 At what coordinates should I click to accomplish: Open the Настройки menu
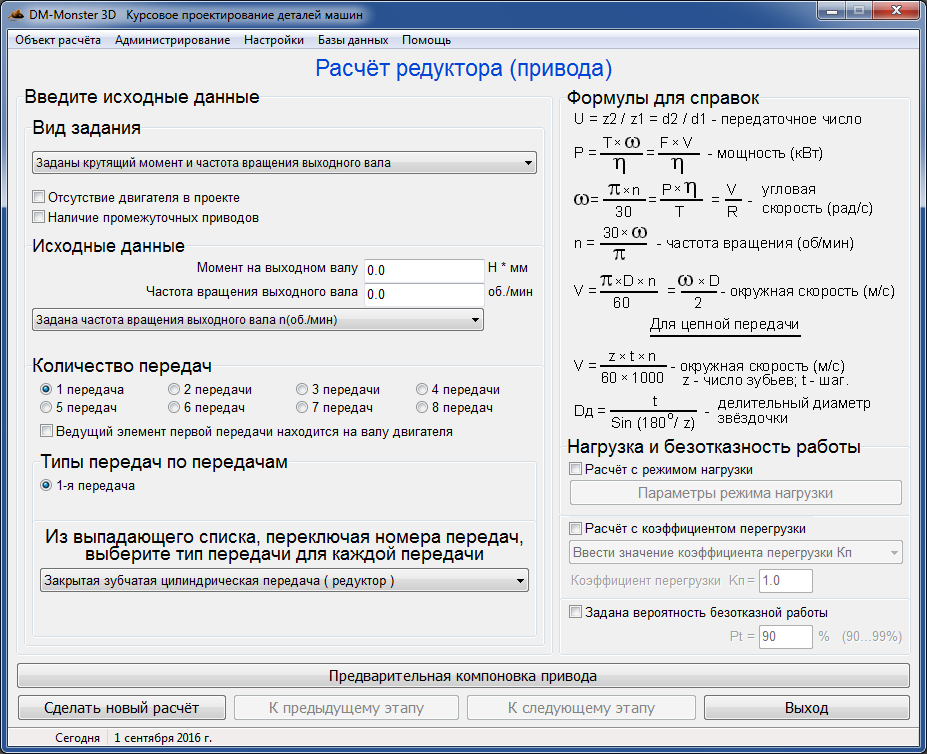click(x=274, y=40)
